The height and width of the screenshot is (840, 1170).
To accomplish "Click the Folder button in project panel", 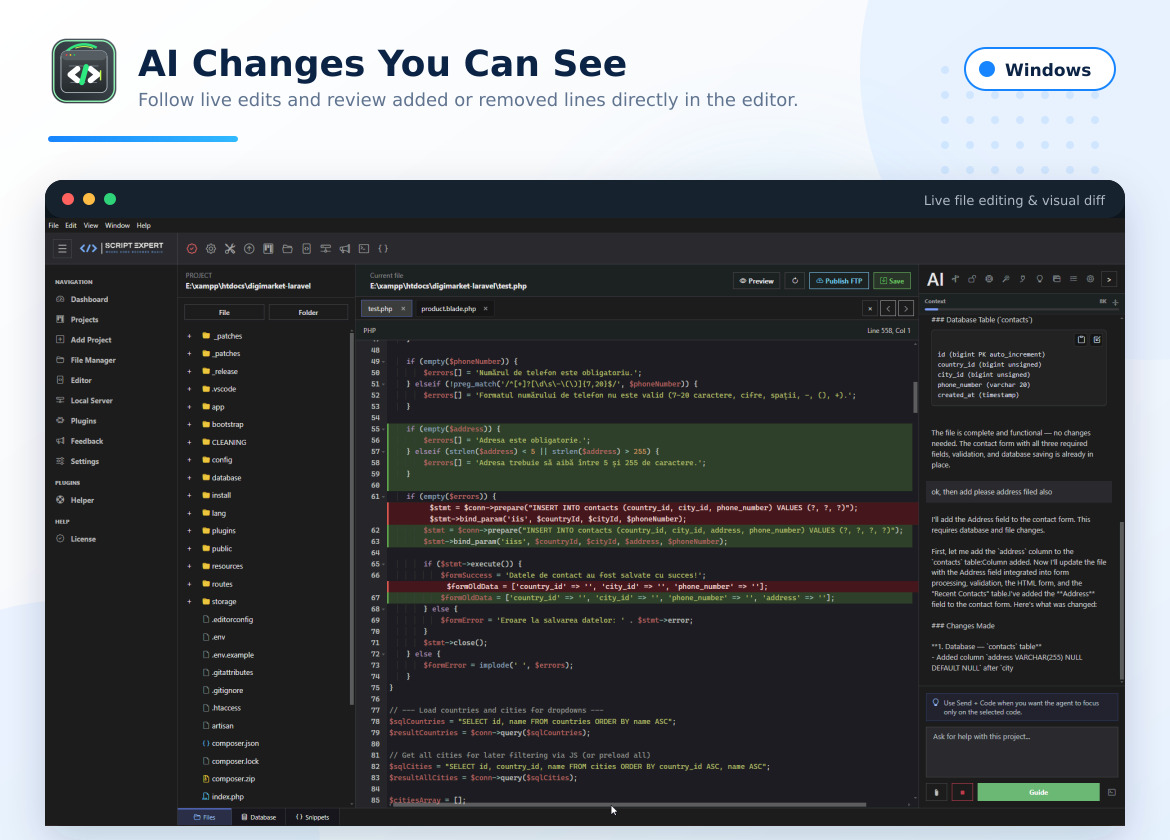I will pyautogui.click(x=308, y=313).
